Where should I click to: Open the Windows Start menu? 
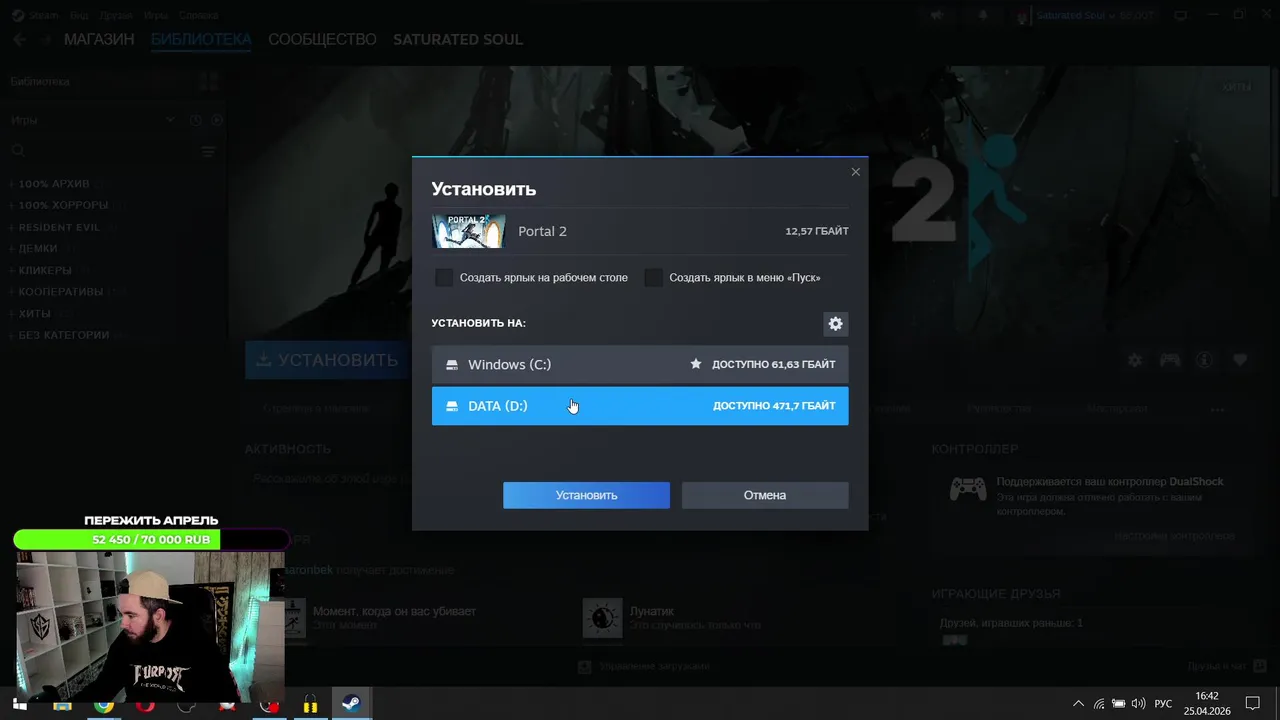[19, 704]
